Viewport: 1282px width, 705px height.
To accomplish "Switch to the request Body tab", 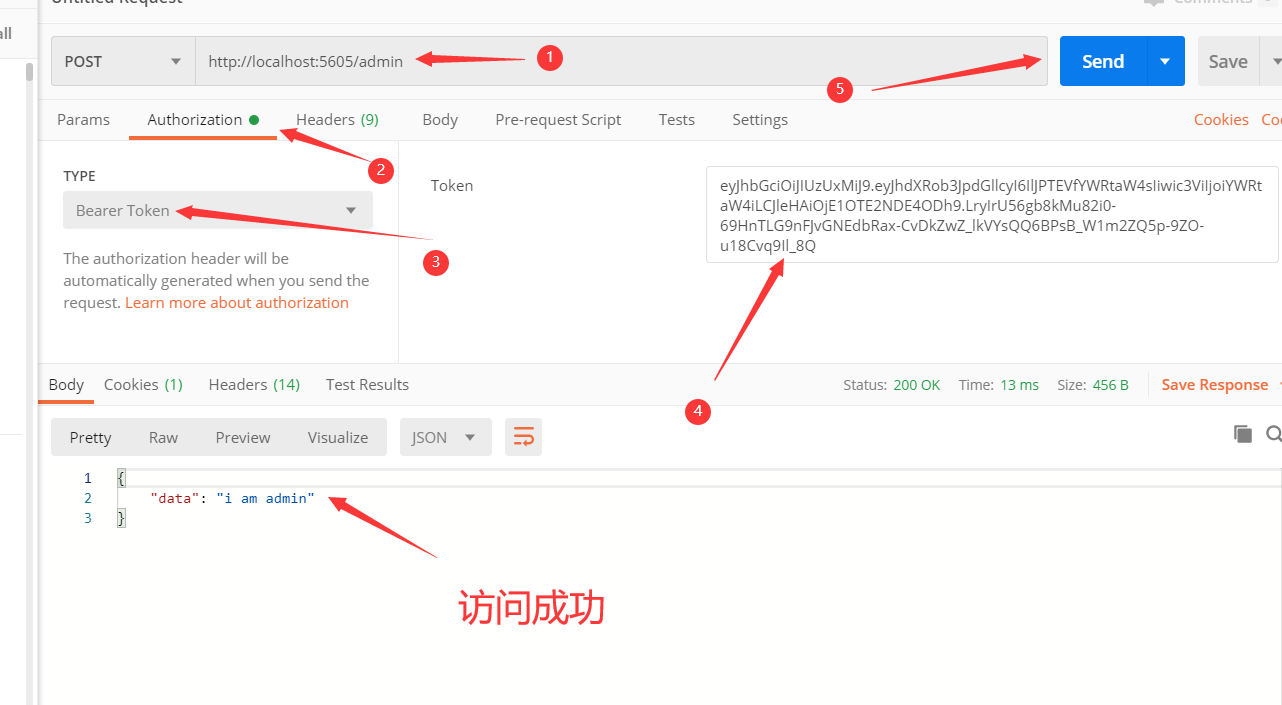I will (x=440, y=119).
